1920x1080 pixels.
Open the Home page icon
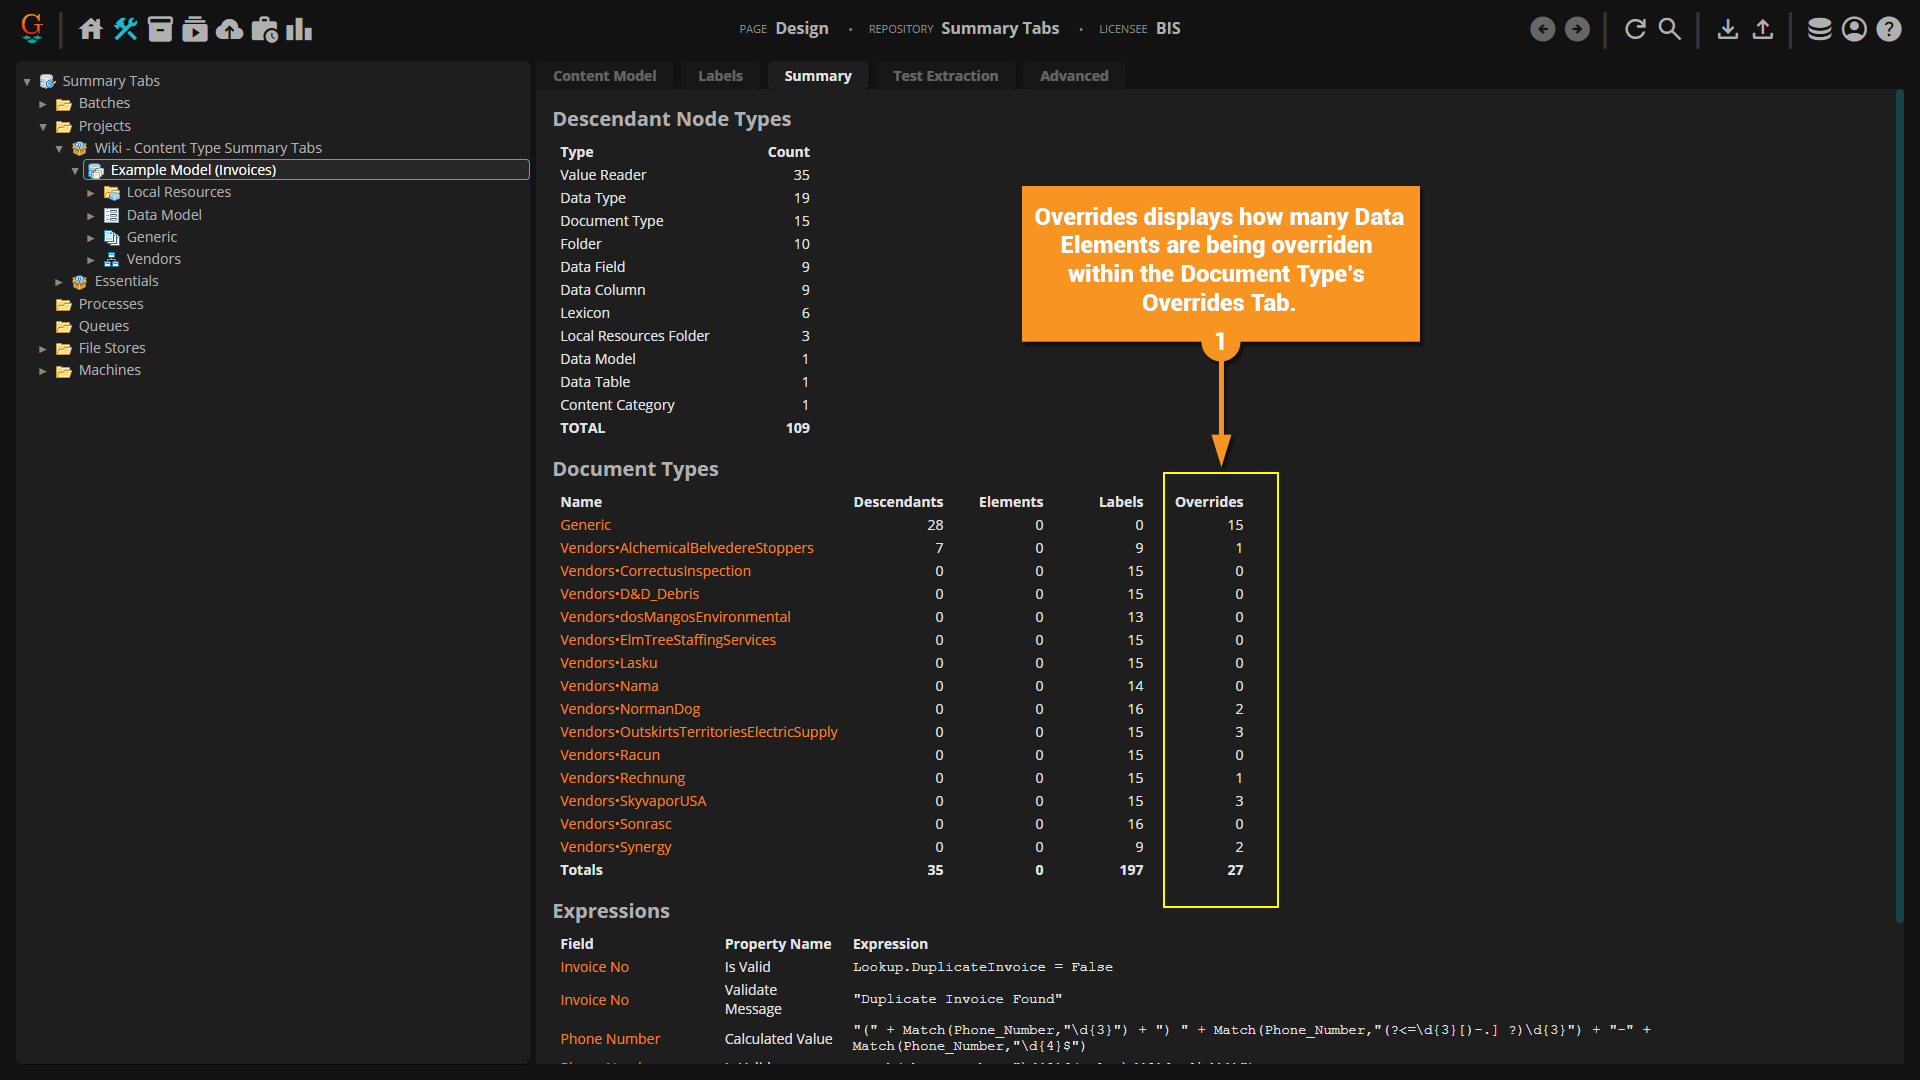pos(91,29)
